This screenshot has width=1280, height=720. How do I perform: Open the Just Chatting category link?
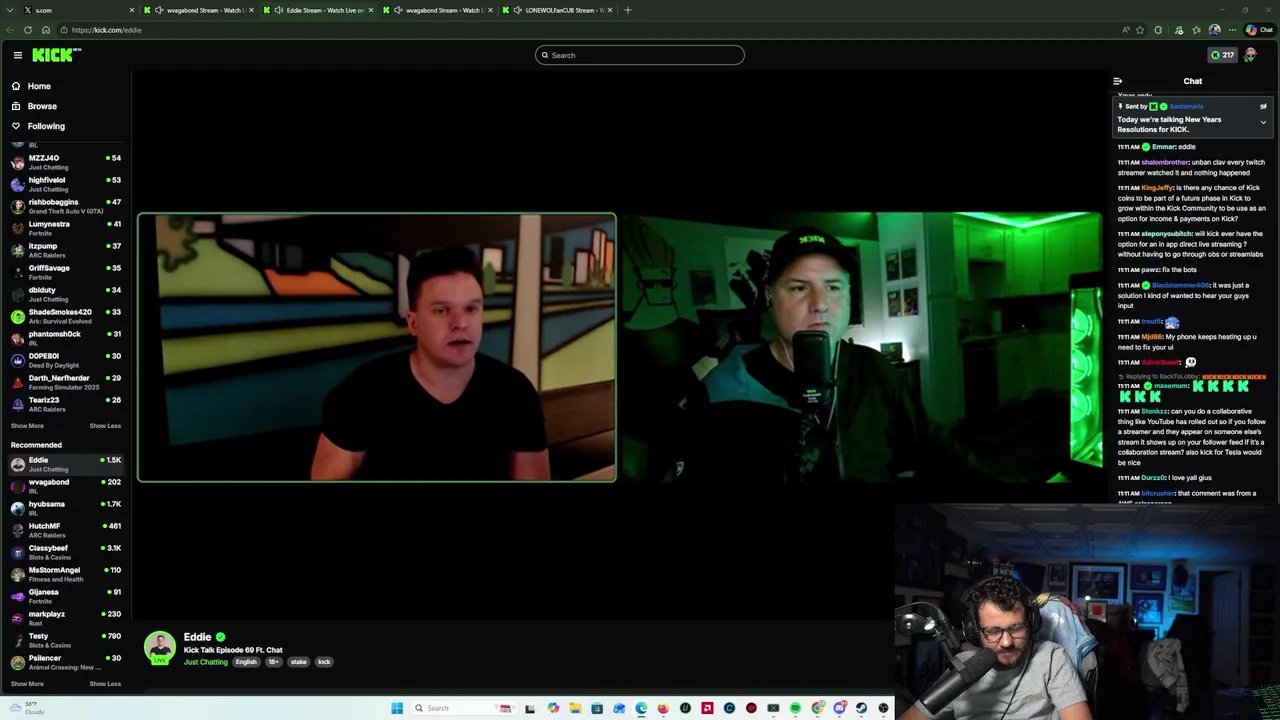pos(205,662)
